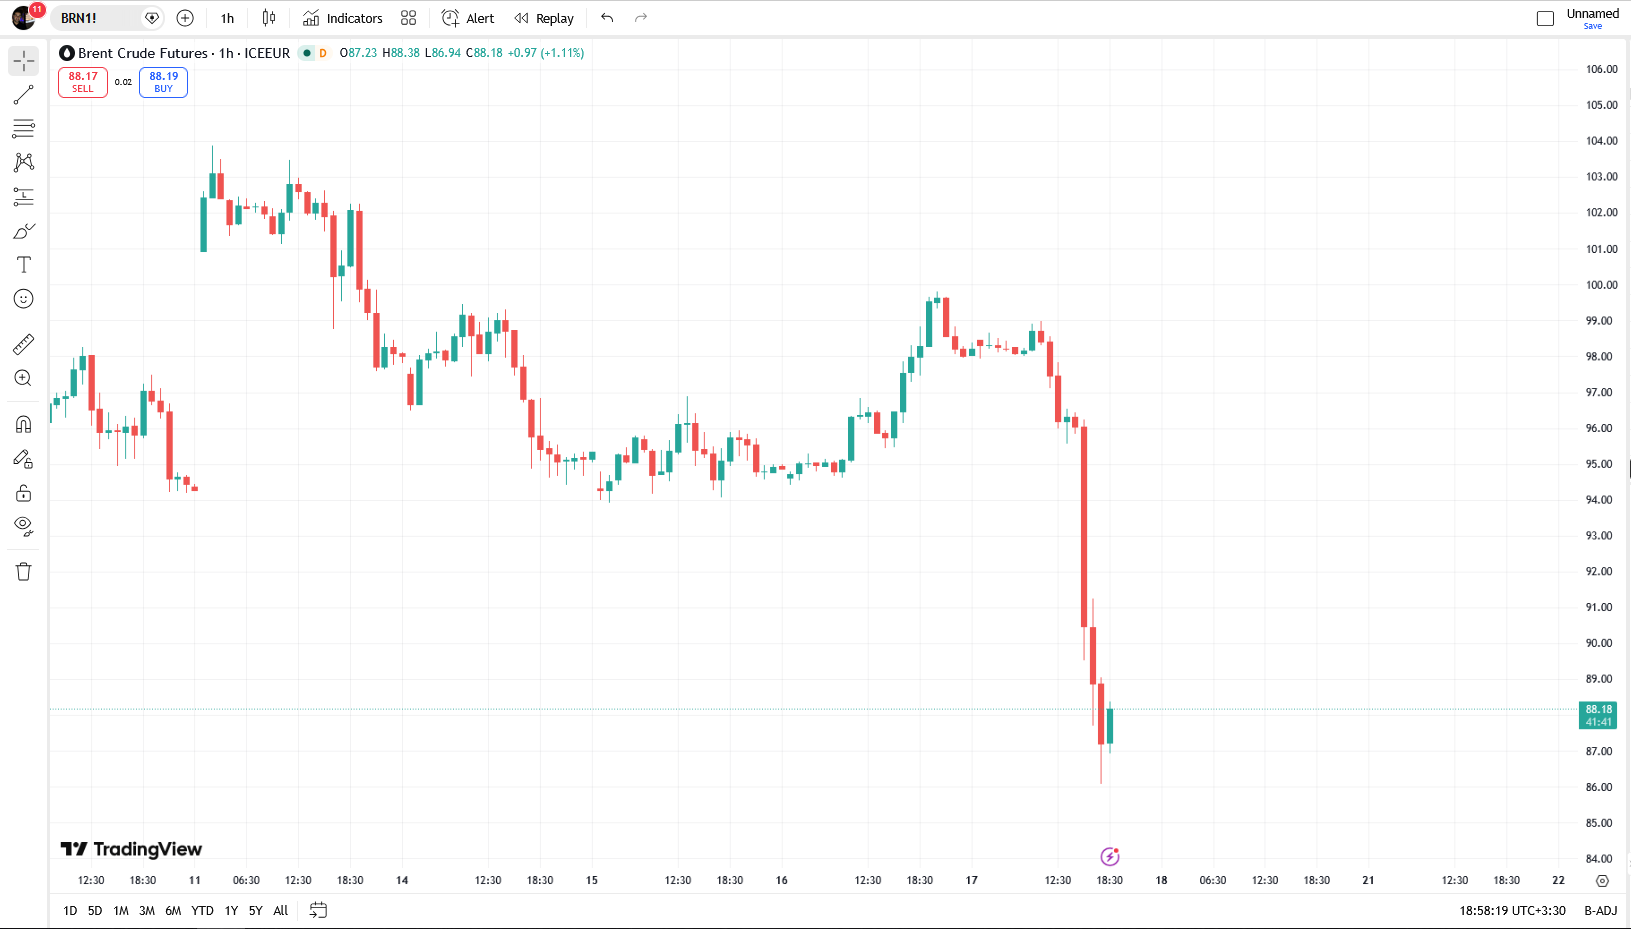Select the YTD date range tab
1631x929 pixels.
202,910
